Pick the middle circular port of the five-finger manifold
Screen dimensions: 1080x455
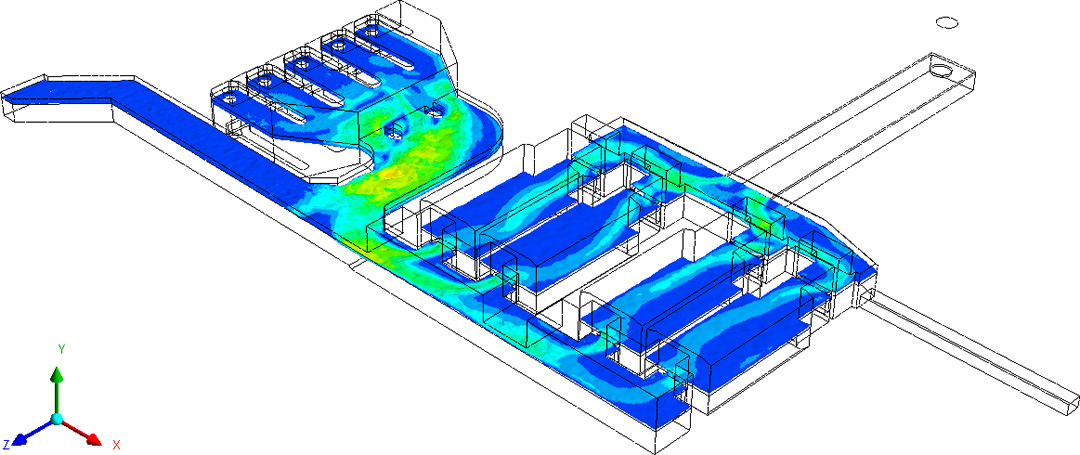point(301,62)
